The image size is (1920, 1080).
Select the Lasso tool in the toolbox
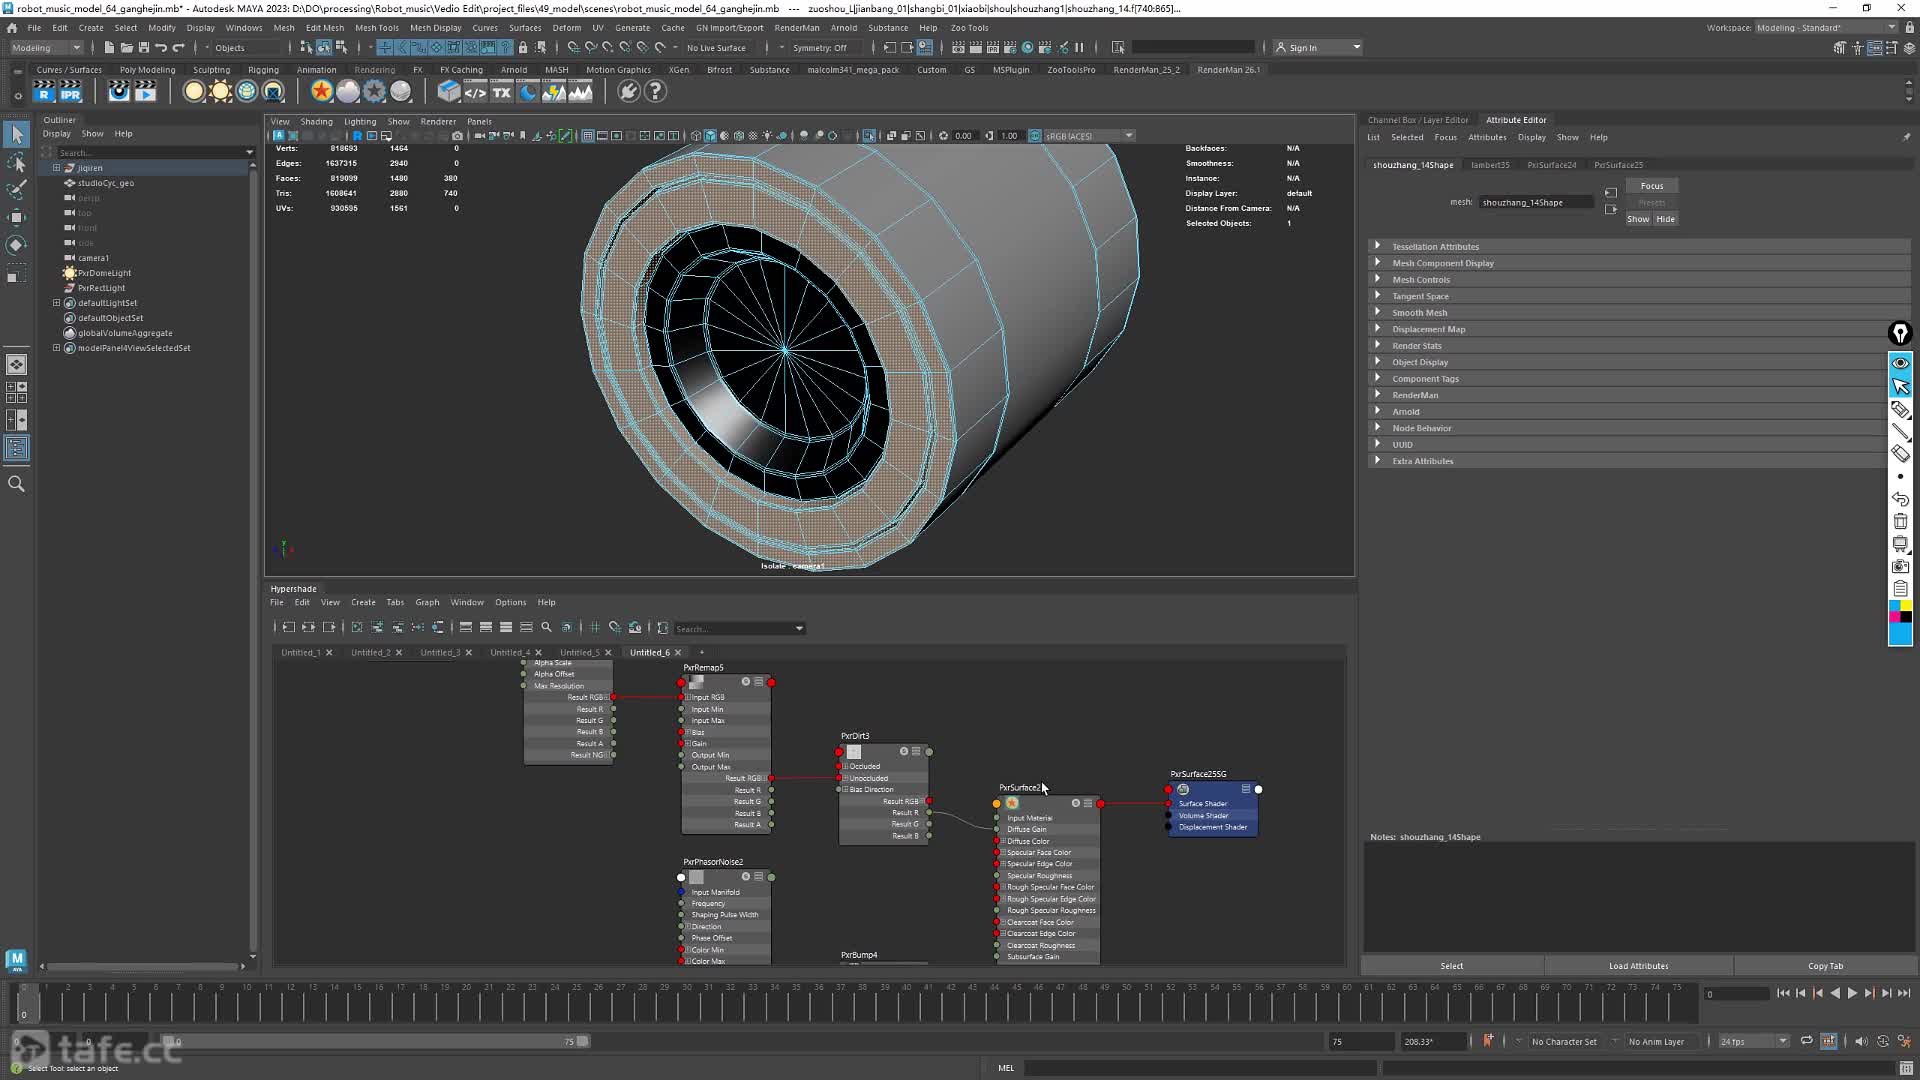click(x=16, y=162)
